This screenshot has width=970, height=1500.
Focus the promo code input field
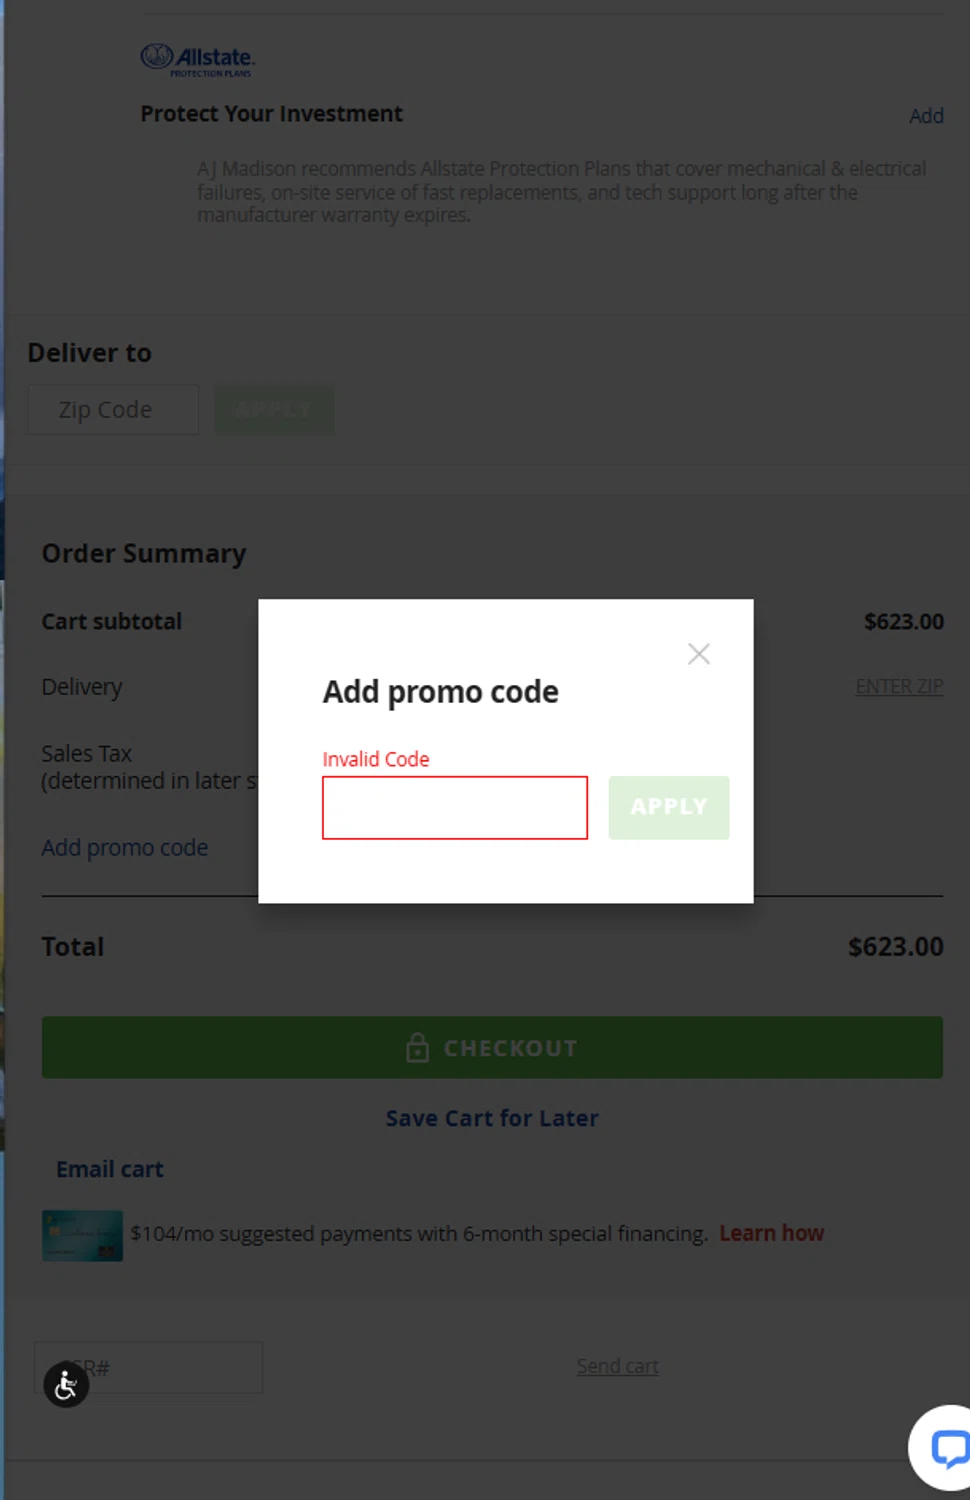[x=454, y=808]
